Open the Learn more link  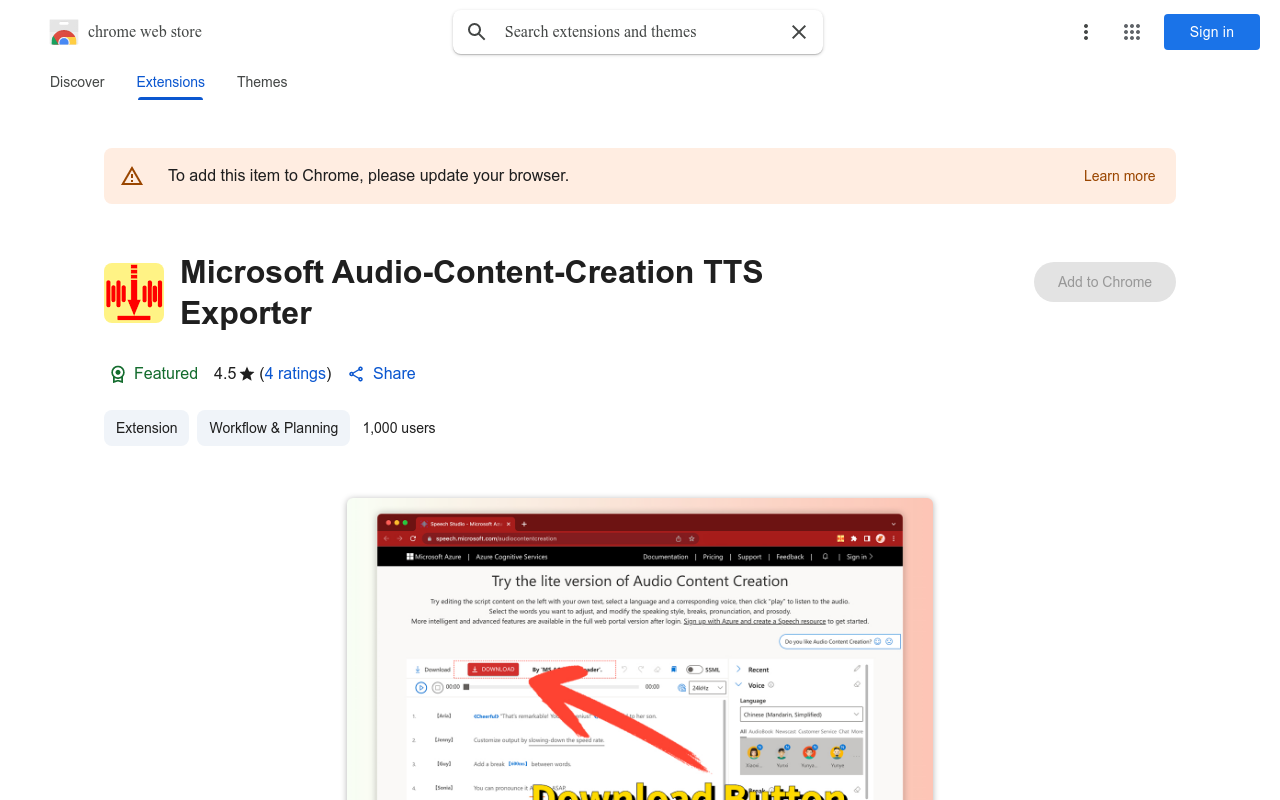point(1119,176)
